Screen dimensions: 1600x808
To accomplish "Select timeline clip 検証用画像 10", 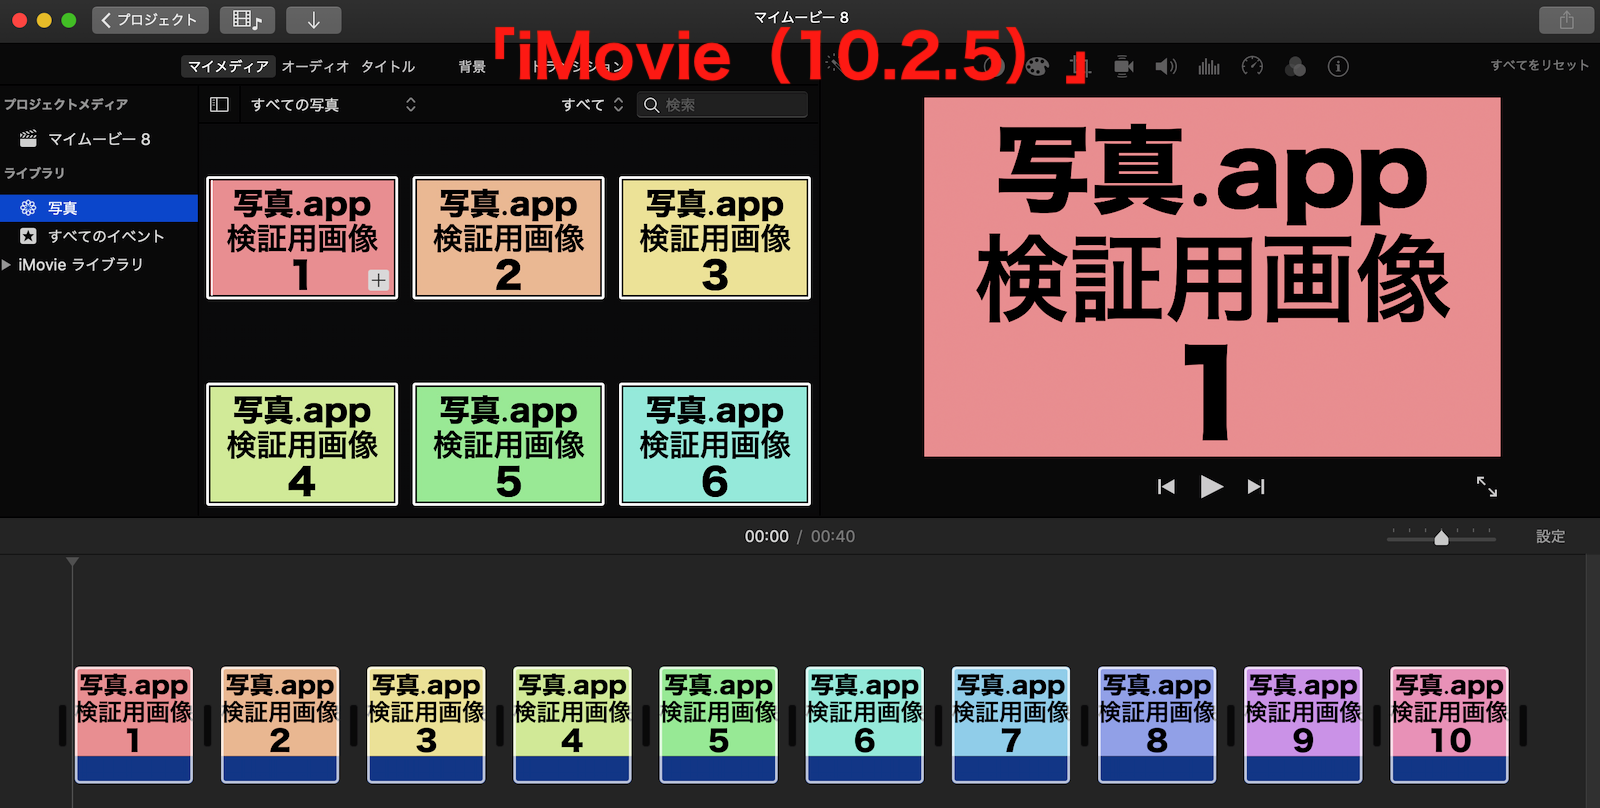I will [1450, 725].
